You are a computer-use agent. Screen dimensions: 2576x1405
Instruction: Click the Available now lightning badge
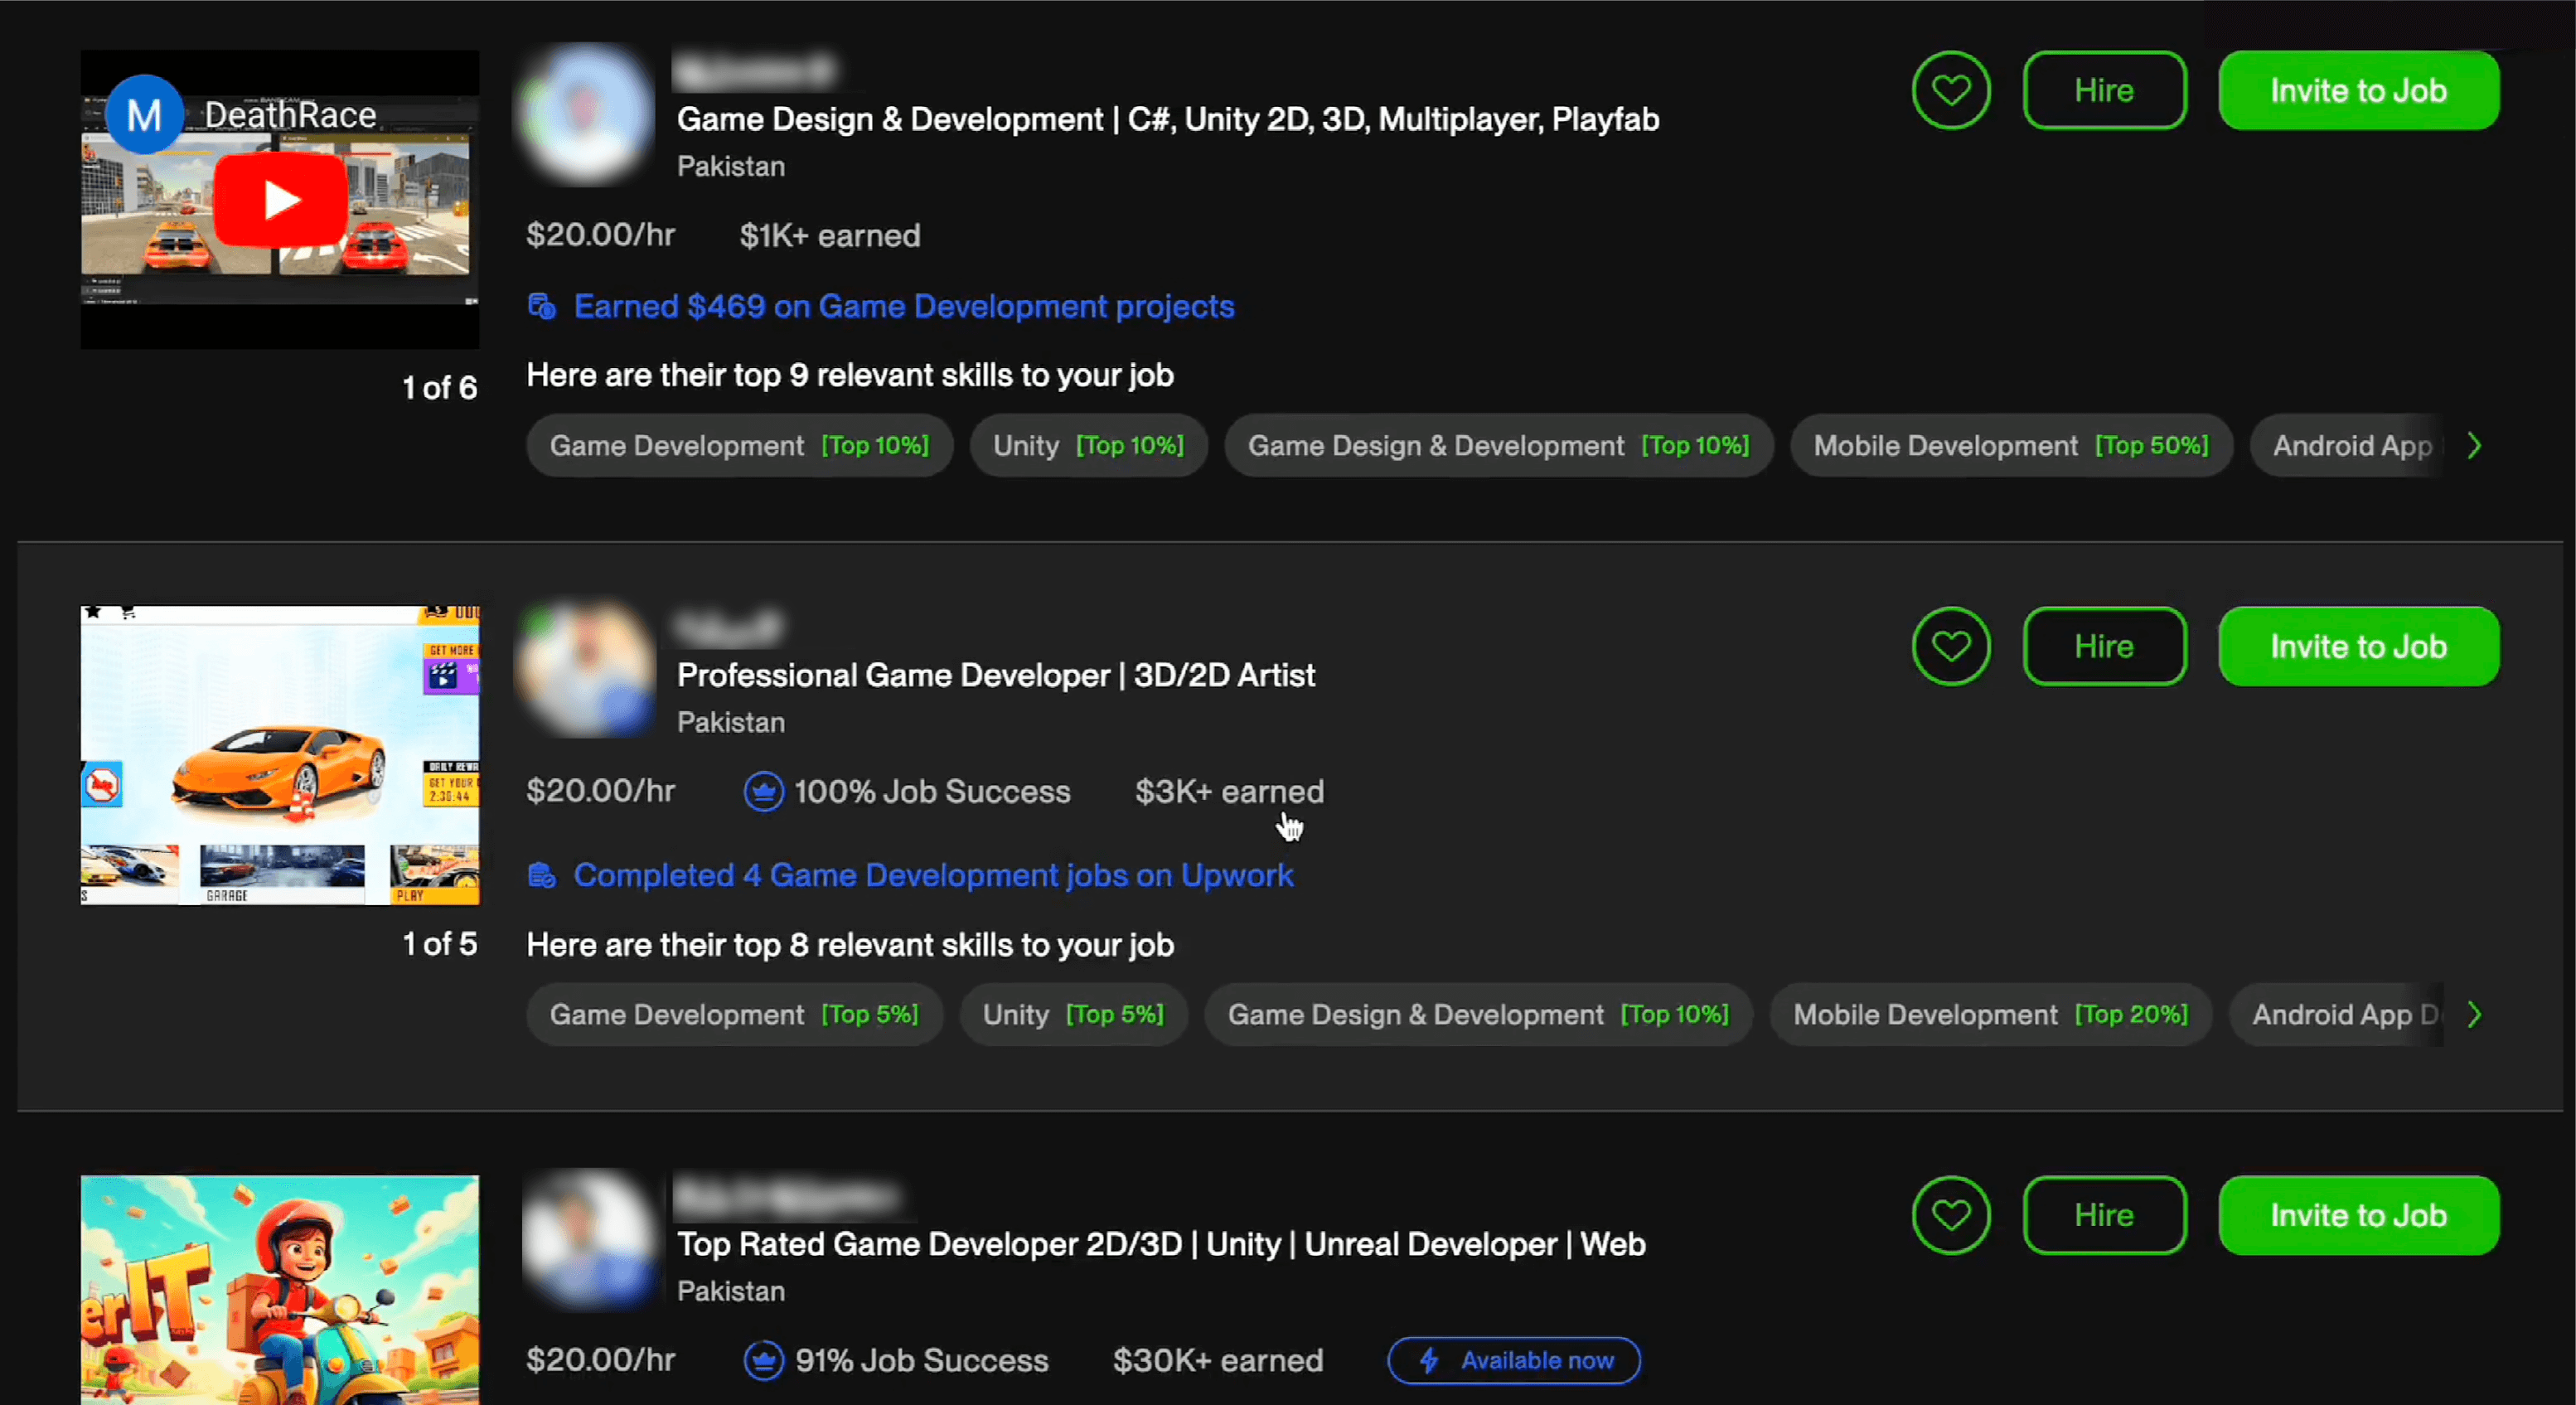pos(1514,1360)
